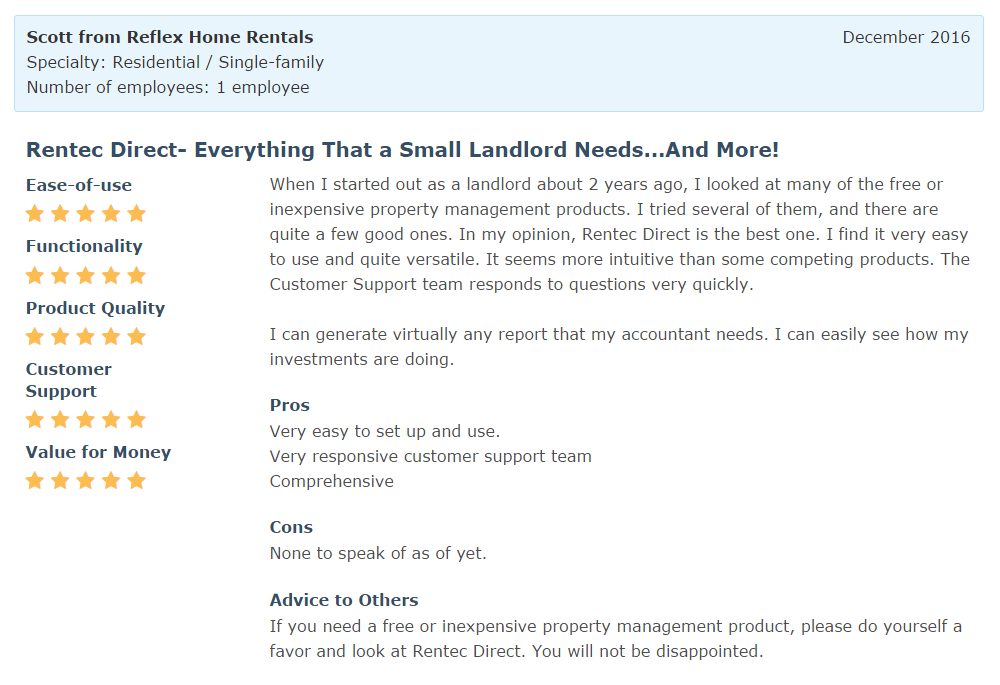Click the 'Ease-of-use' rating label
Viewport: 1000px width, 685px height.
pyautogui.click(x=79, y=185)
